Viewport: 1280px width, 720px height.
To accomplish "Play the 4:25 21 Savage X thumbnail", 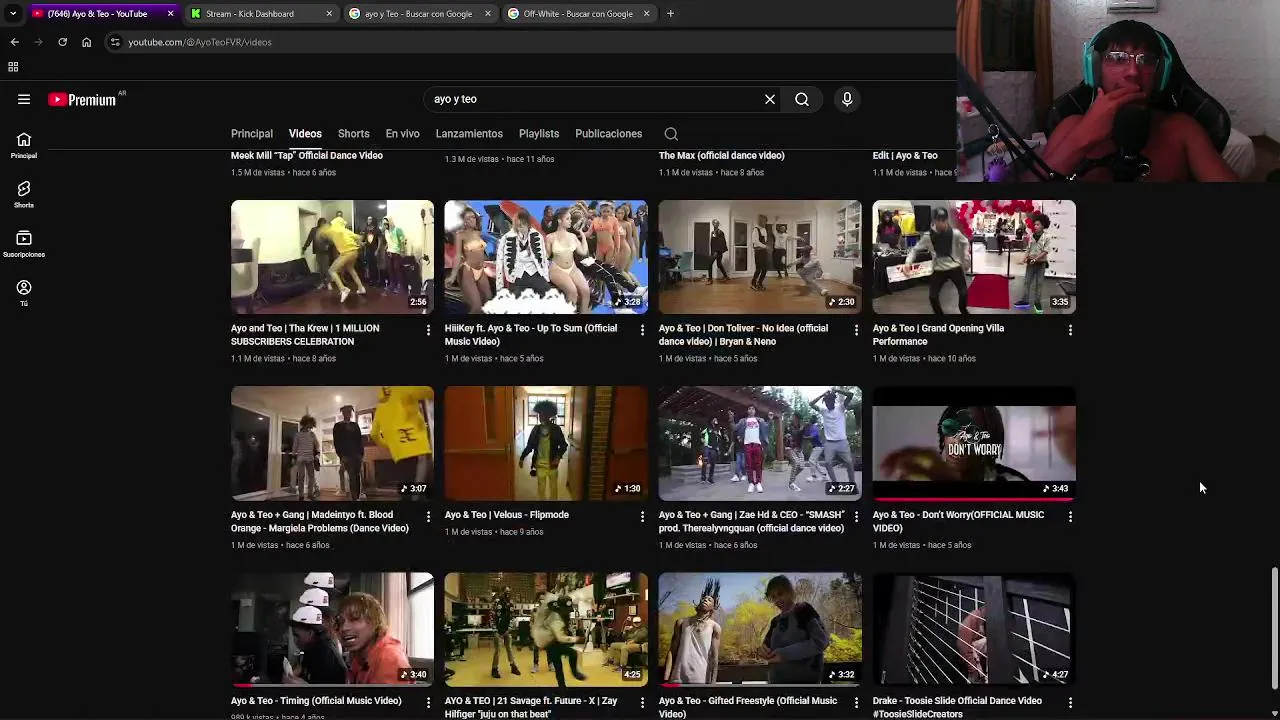I will pos(546,629).
